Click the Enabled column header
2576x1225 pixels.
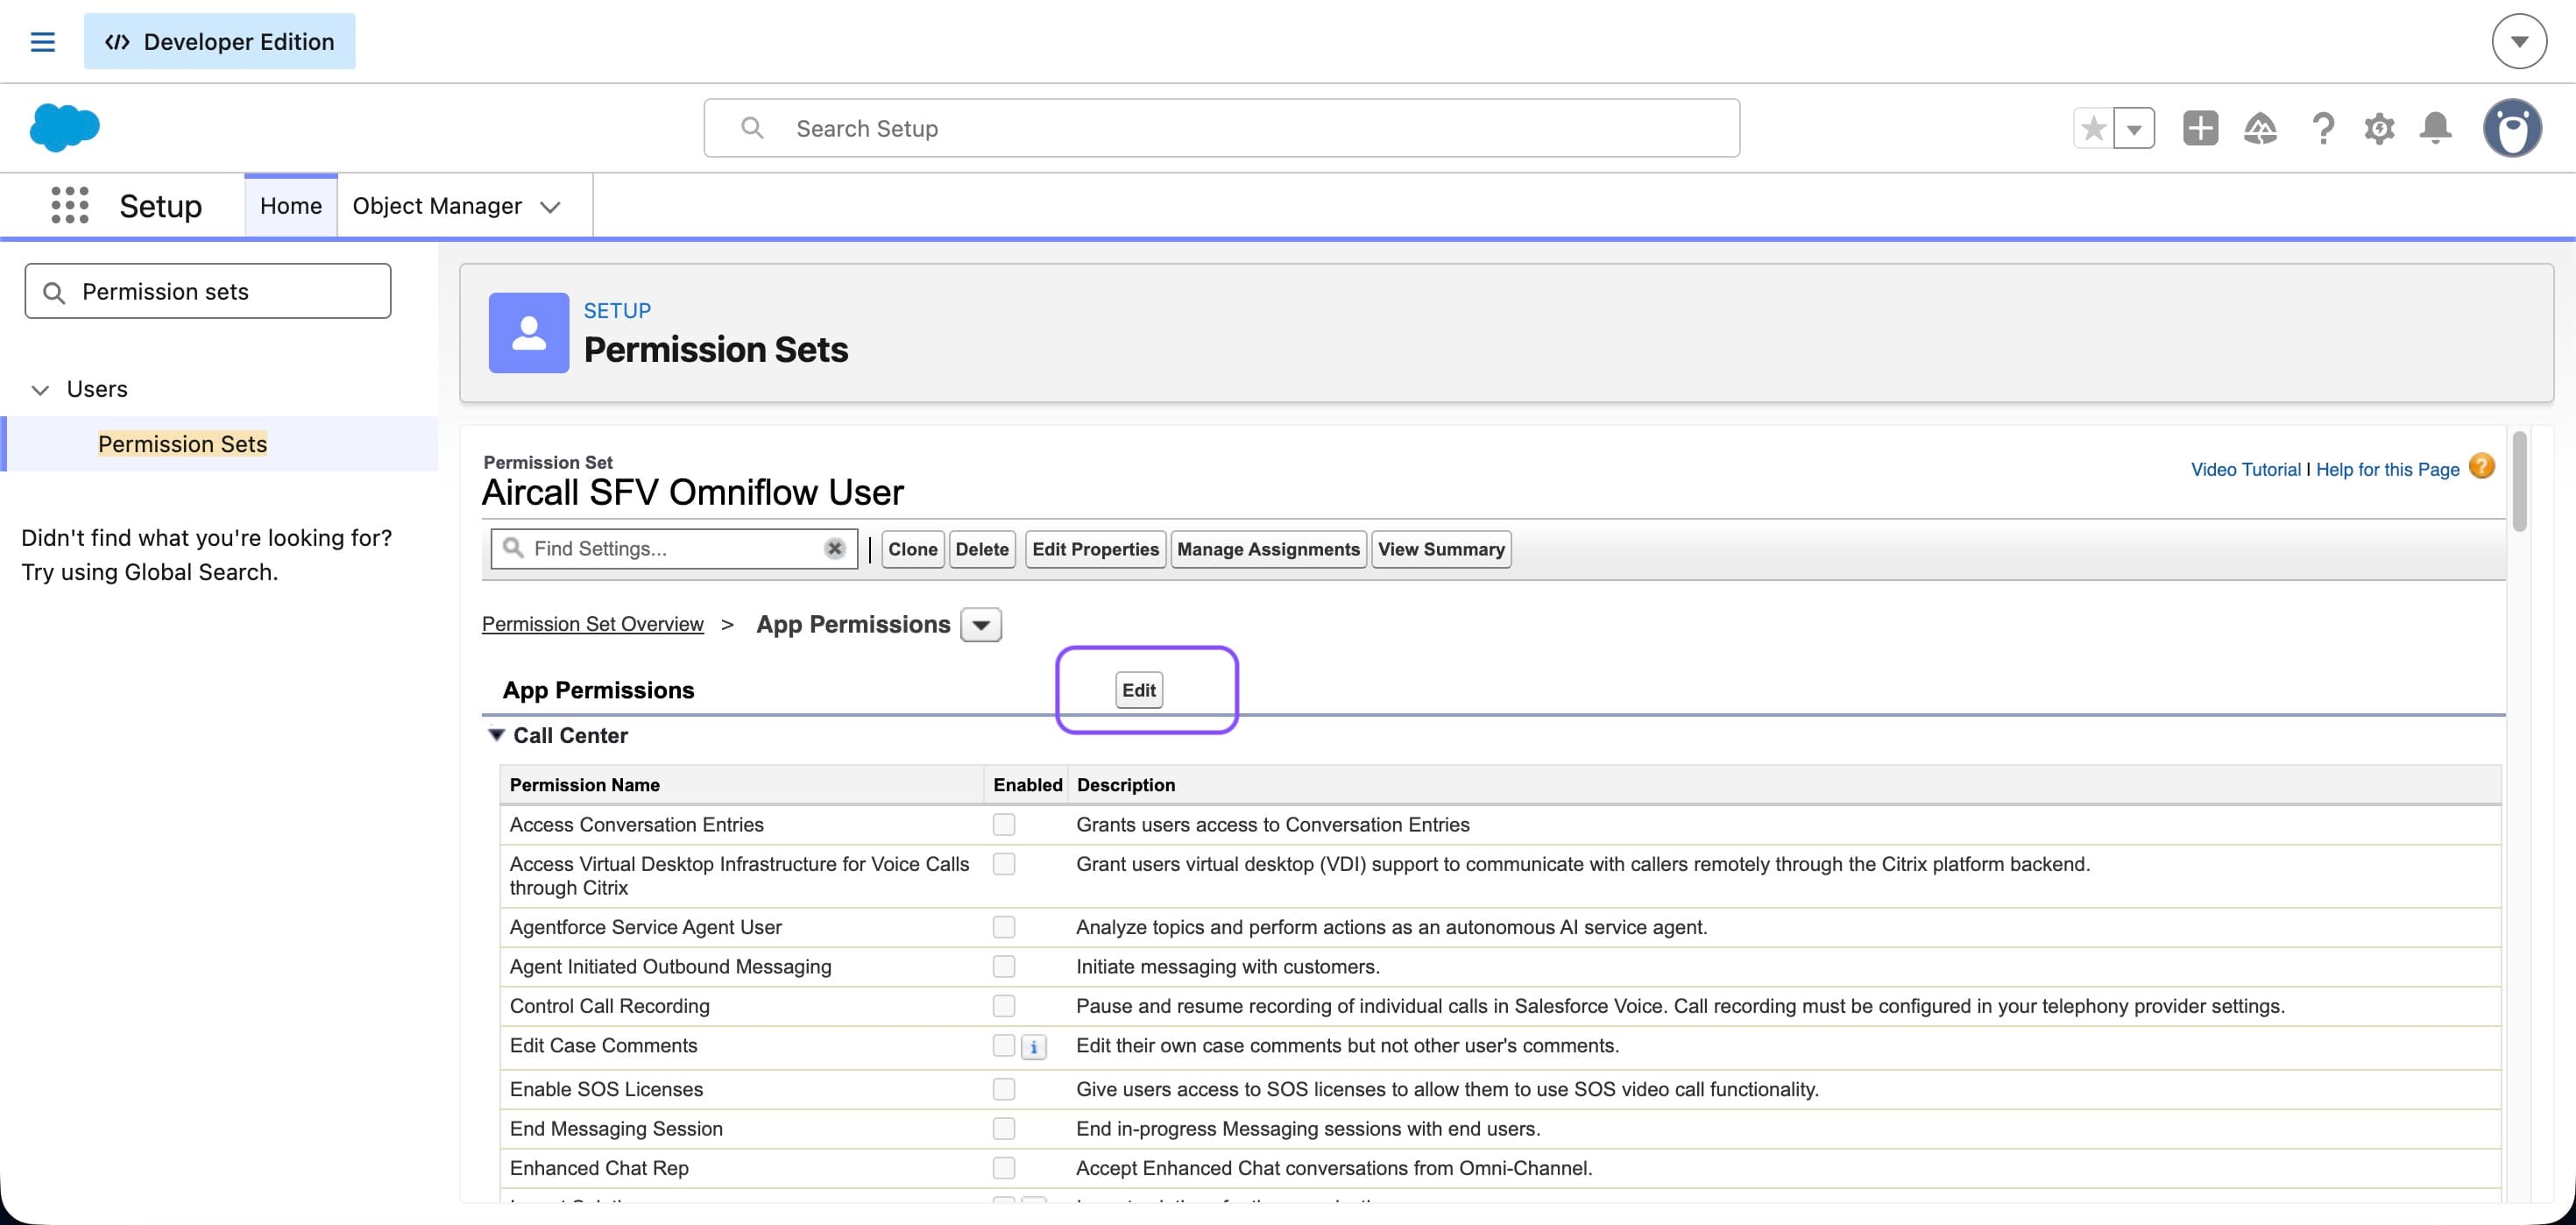coord(1028,785)
